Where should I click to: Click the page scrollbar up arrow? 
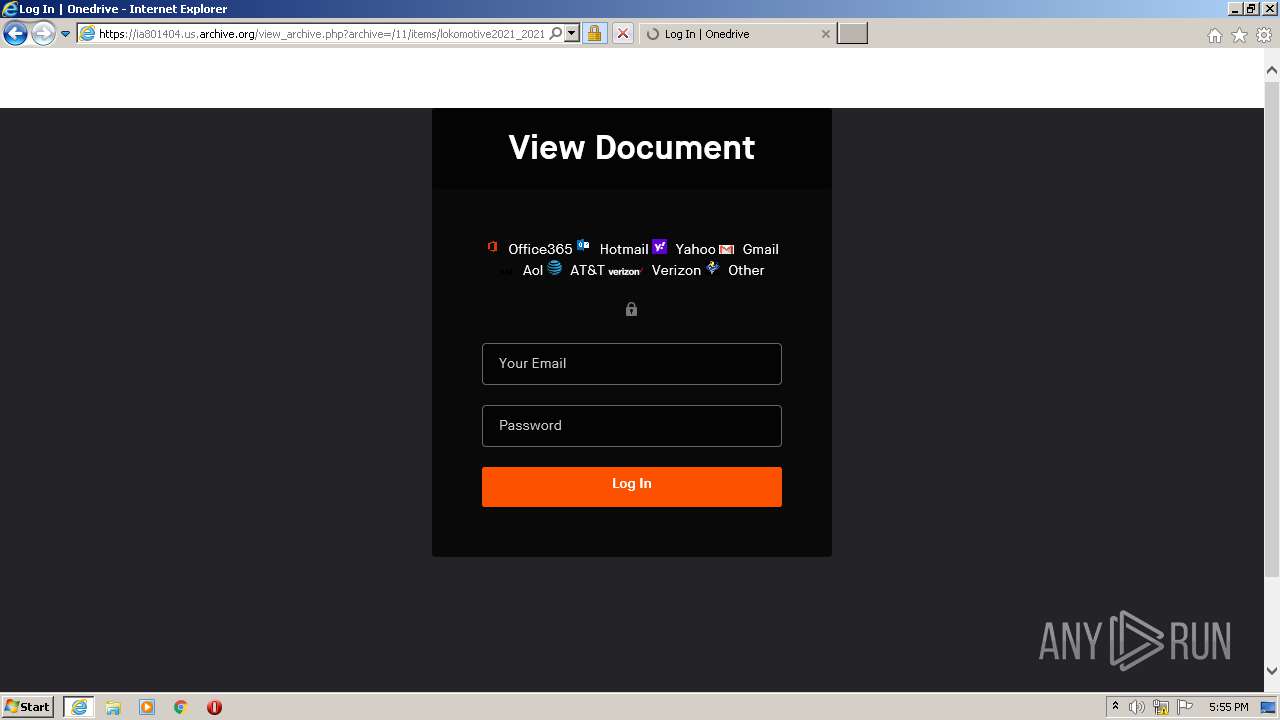coord(1272,71)
